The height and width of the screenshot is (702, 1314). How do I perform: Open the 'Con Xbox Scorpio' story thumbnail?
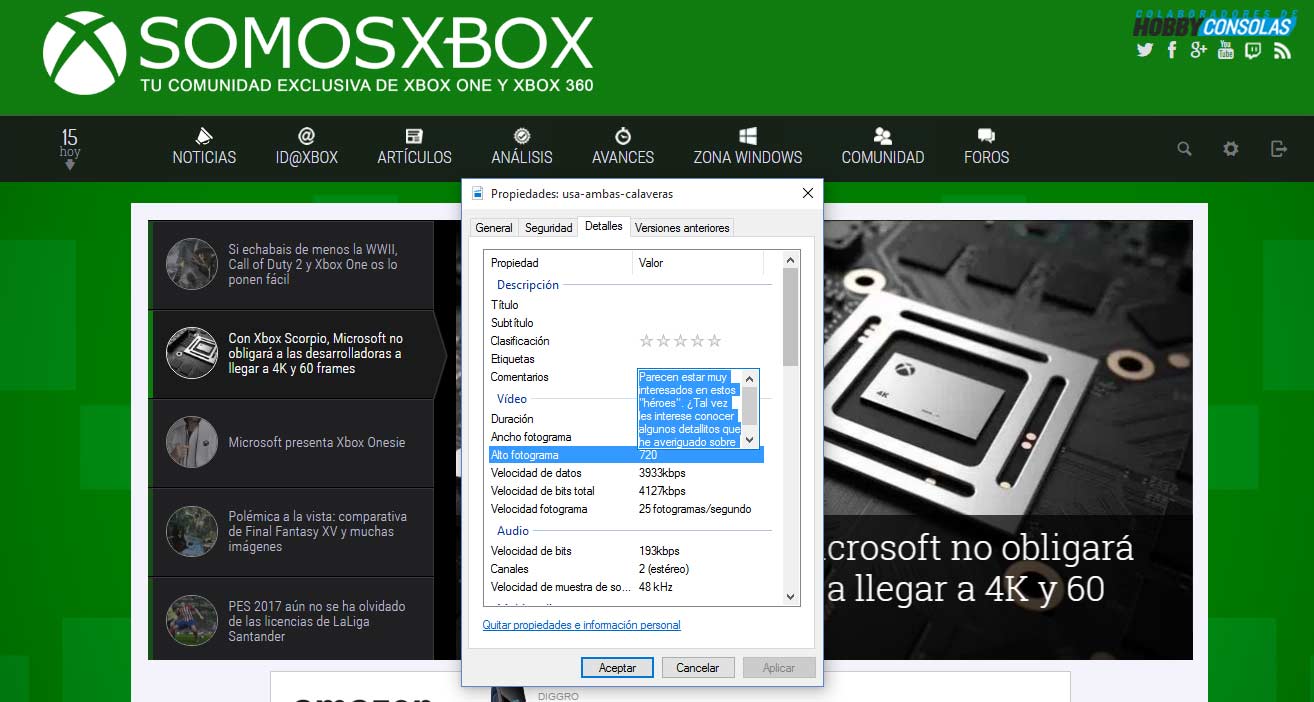click(x=192, y=353)
